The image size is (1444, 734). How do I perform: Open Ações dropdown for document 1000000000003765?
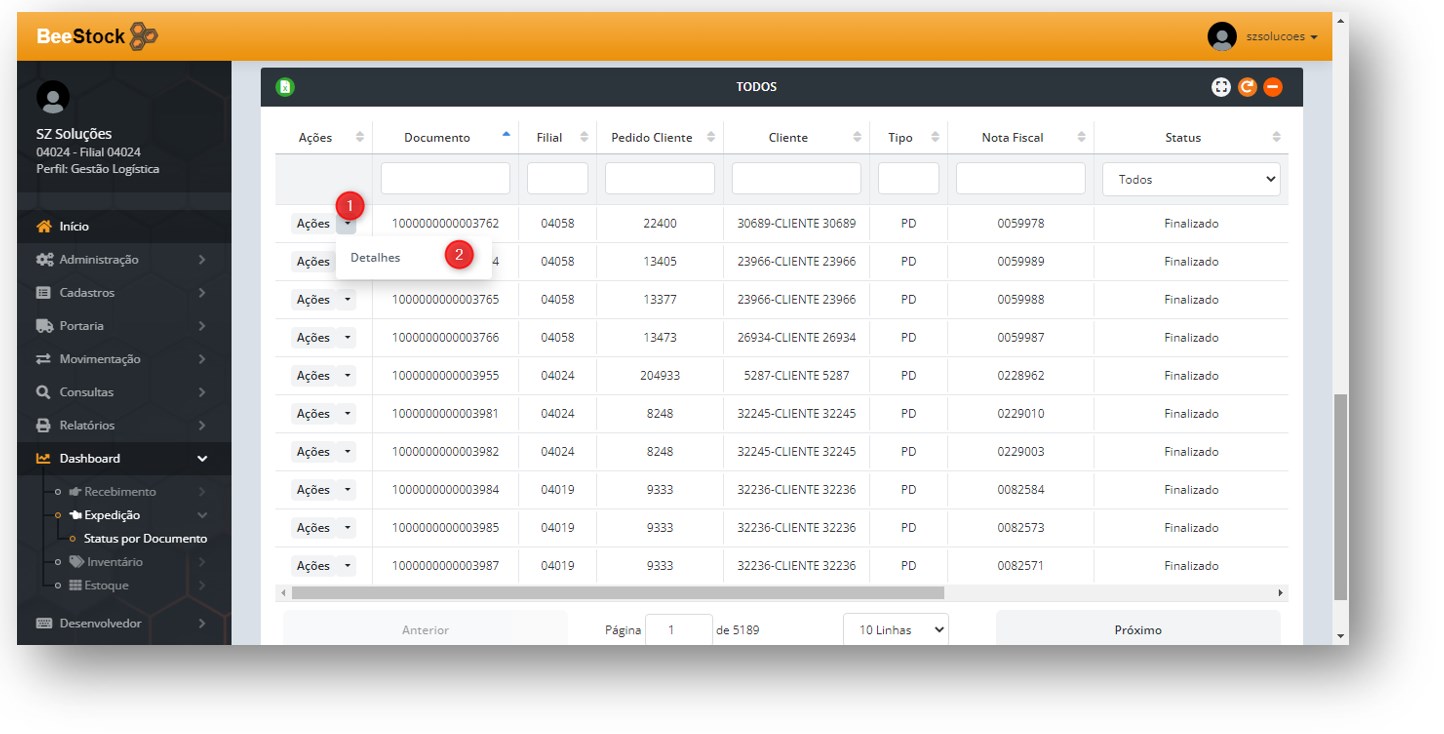pos(347,300)
